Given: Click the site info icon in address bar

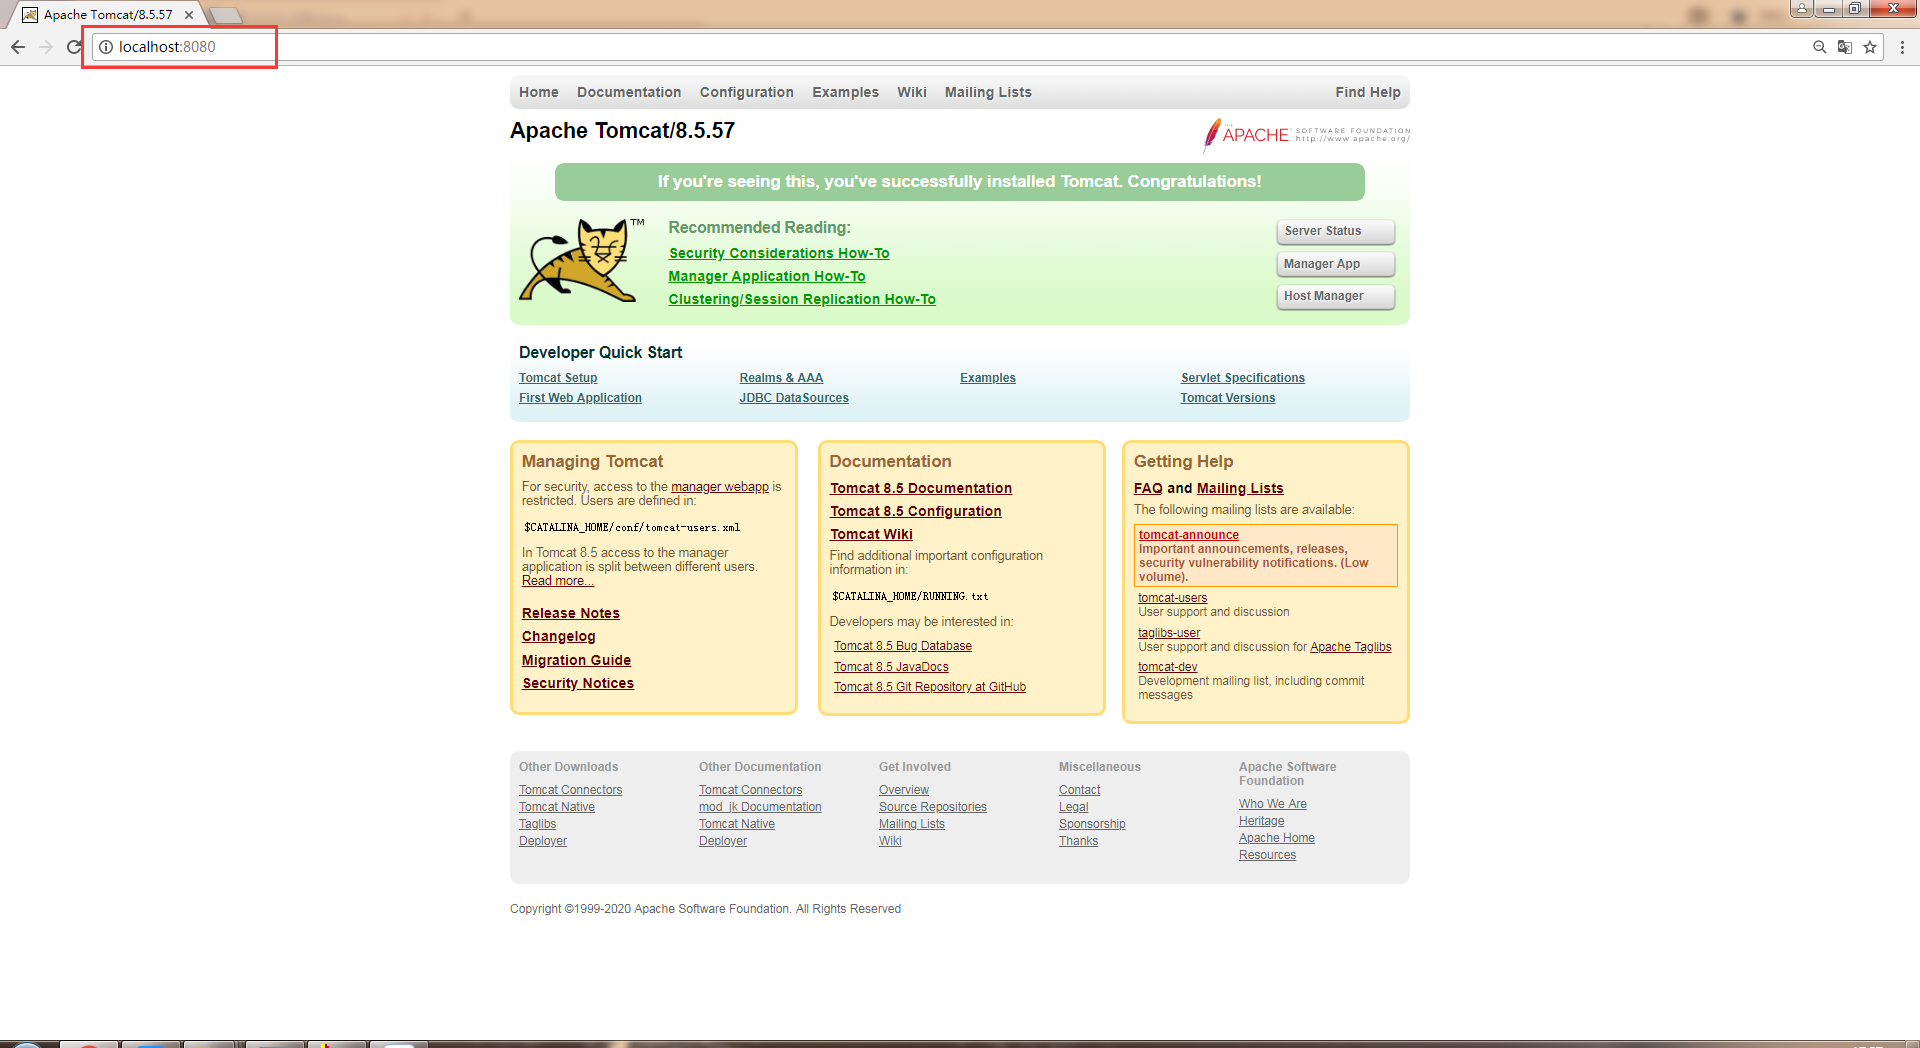Looking at the screenshot, I should (x=106, y=47).
